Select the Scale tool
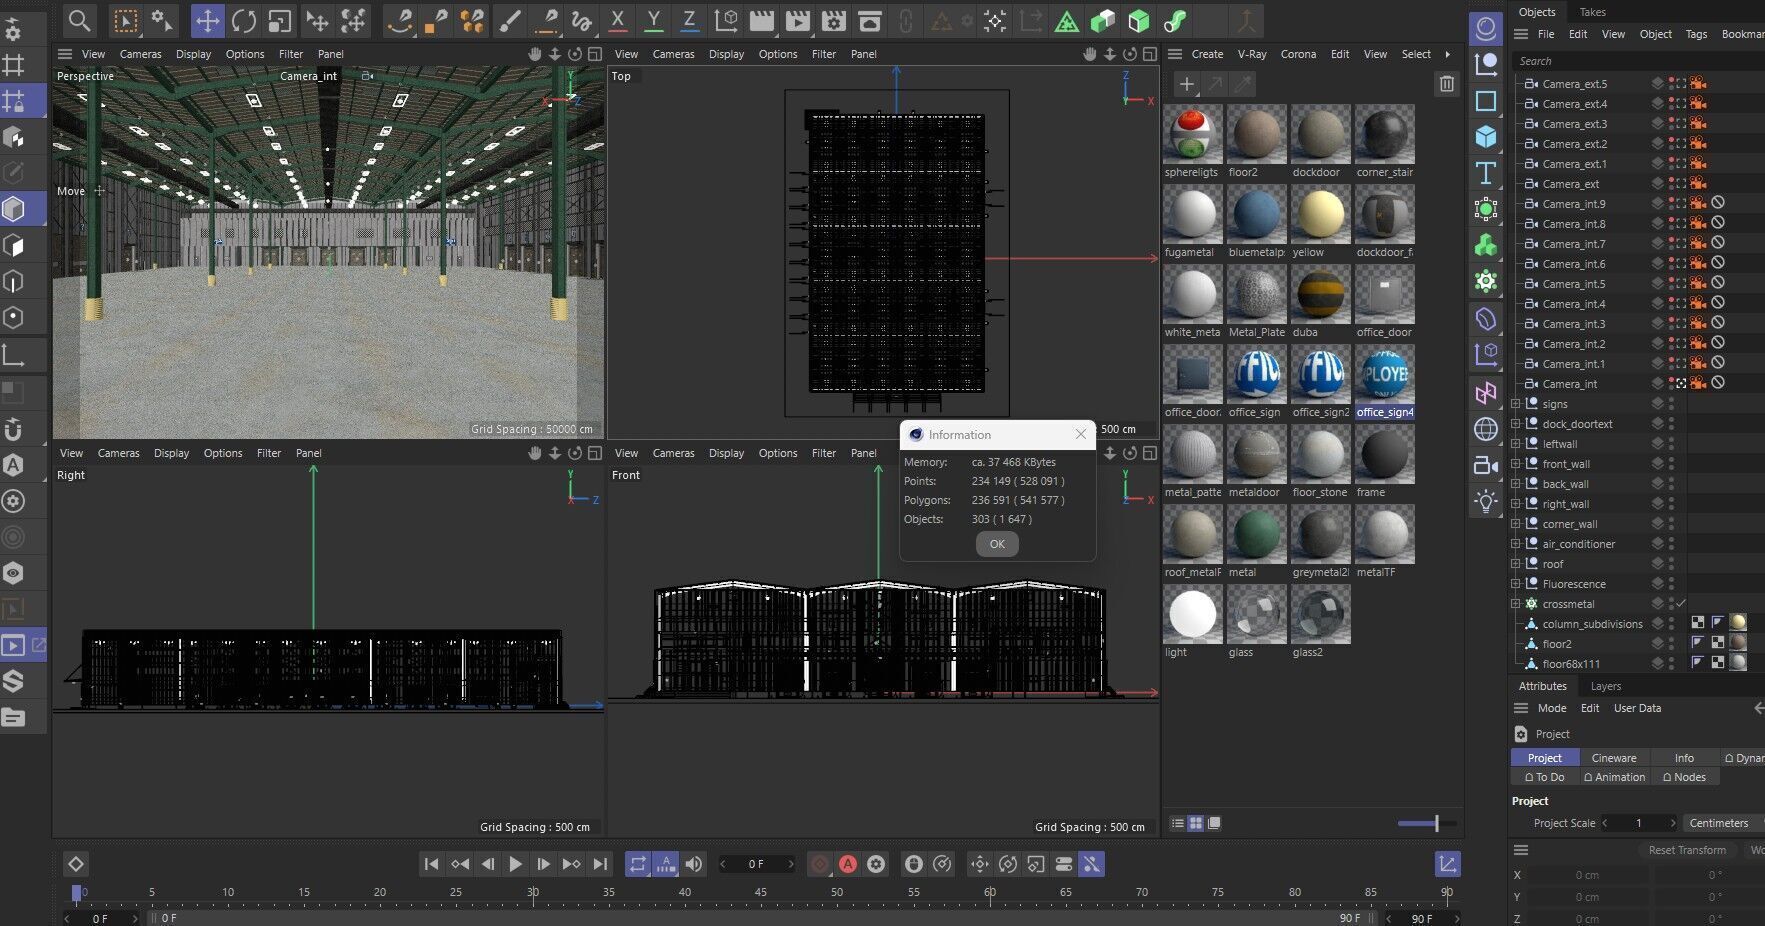 280,20
